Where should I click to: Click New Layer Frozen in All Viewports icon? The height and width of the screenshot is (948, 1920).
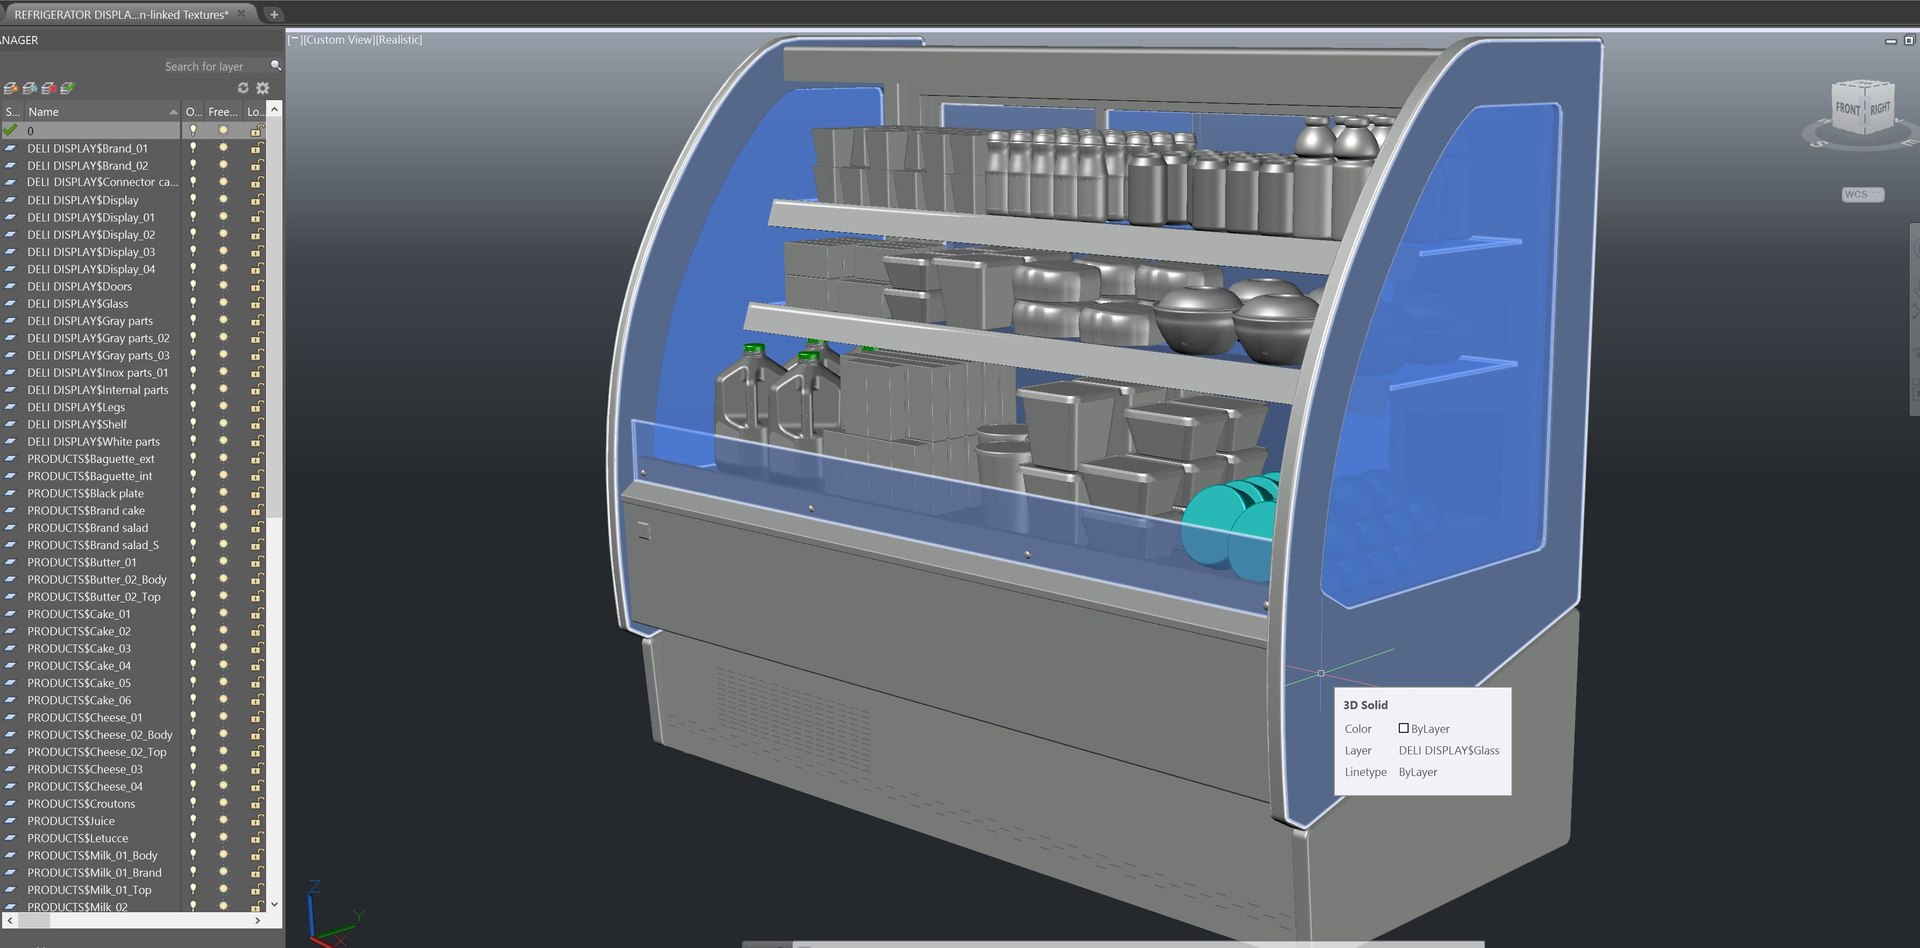coord(30,88)
